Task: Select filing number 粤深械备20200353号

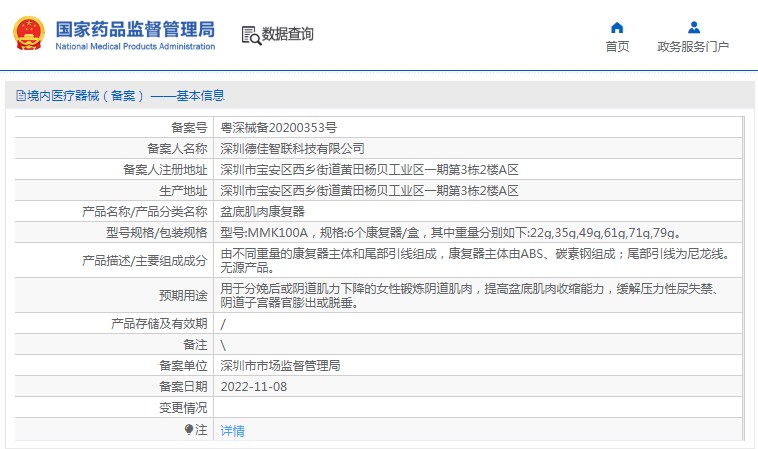Action: (278, 128)
